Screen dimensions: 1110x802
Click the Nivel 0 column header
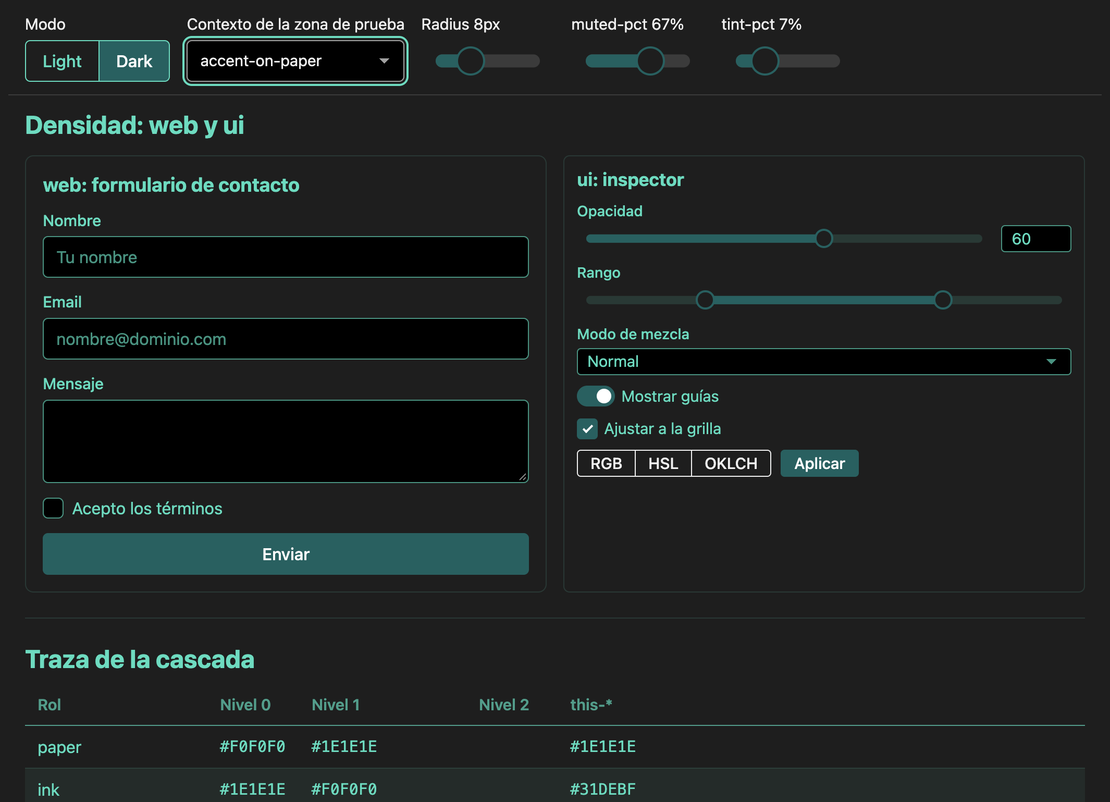(x=245, y=705)
